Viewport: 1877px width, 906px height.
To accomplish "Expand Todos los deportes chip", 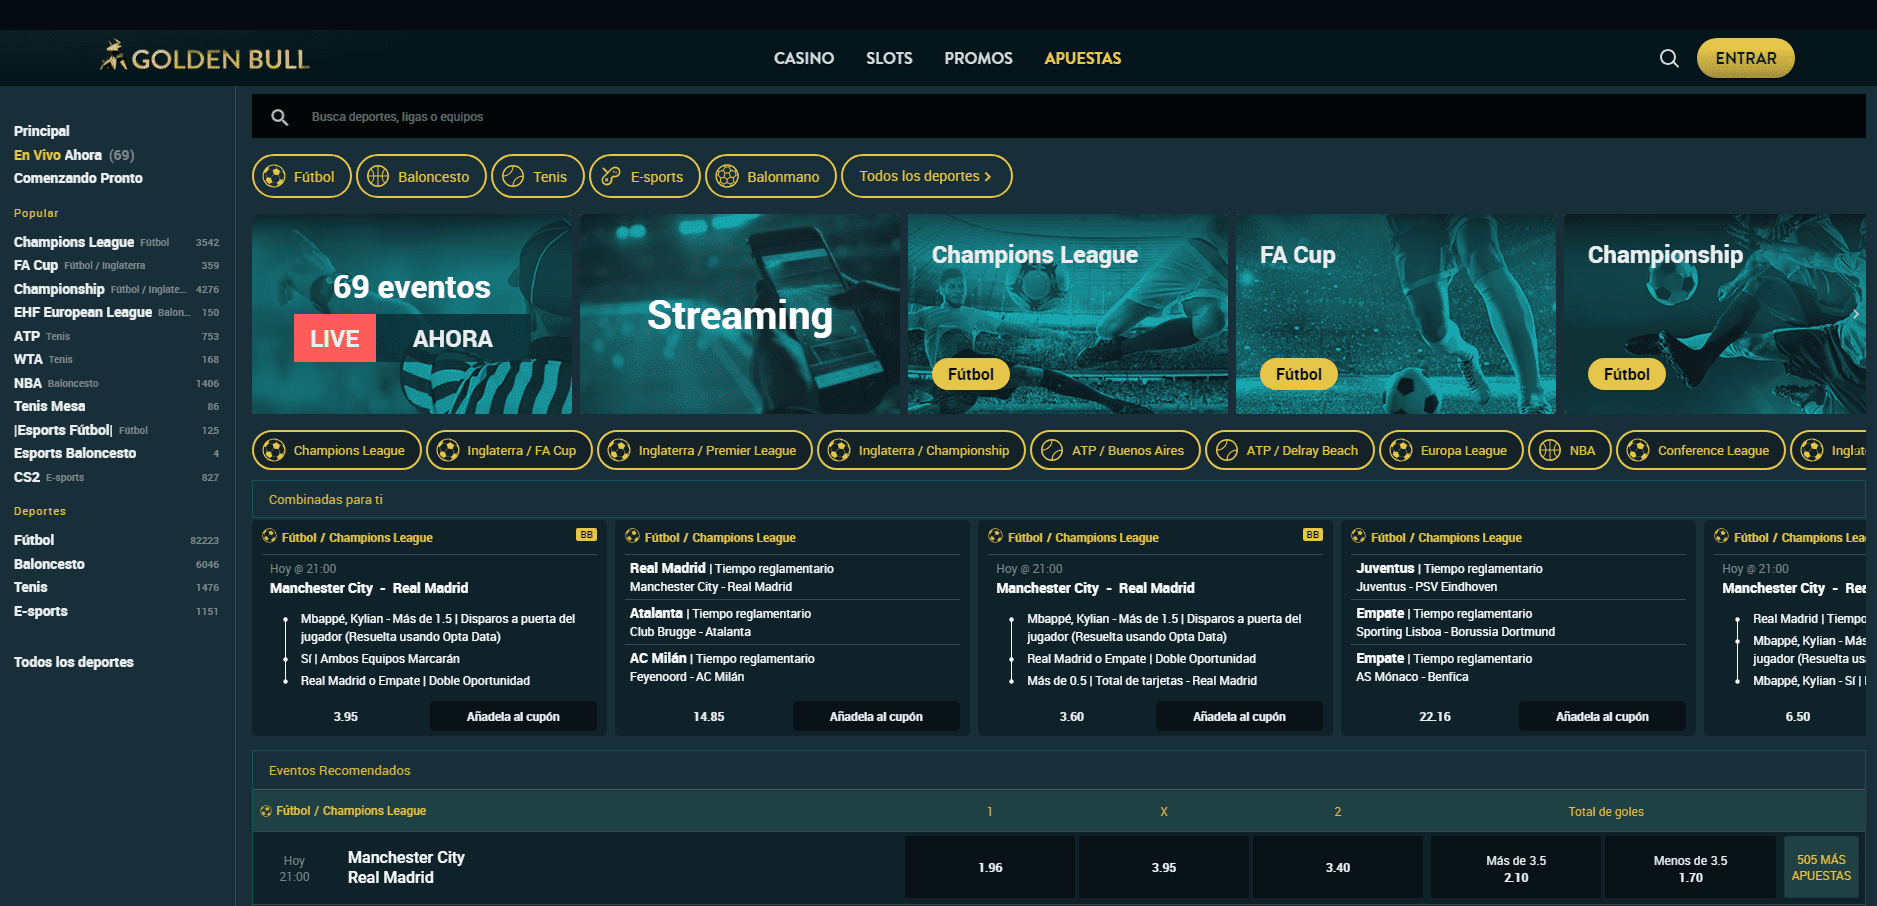I will 926,176.
